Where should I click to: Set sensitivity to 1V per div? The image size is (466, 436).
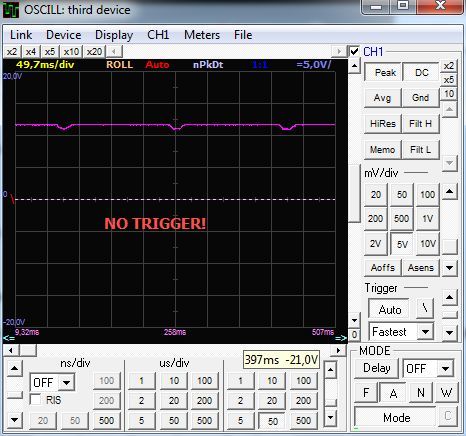coord(428,218)
